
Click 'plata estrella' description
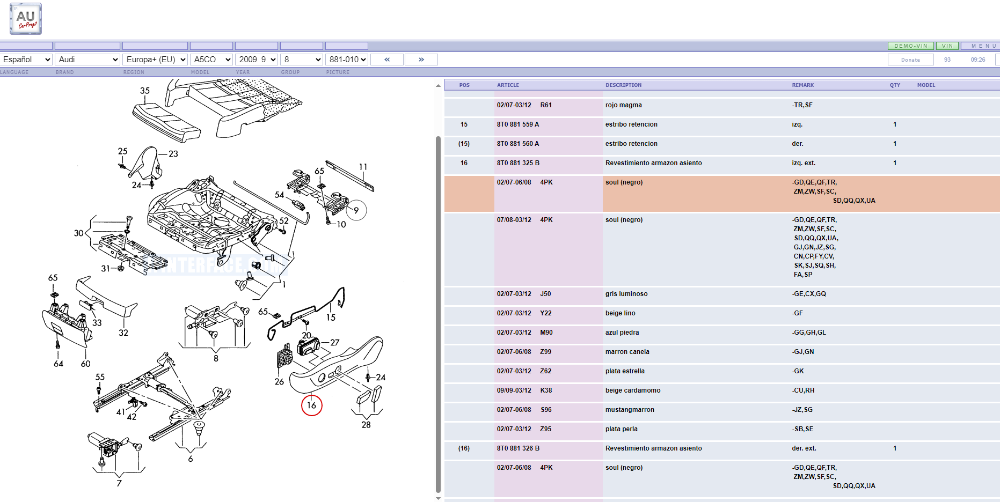(625, 371)
